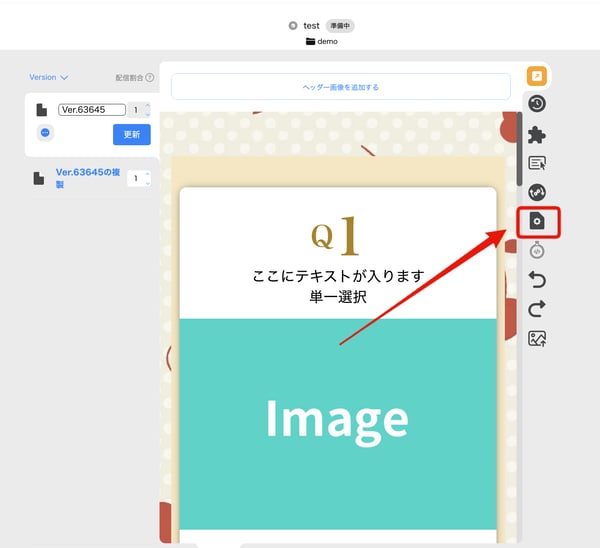Expand the Version dropdown
The width and height of the screenshot is (600, 548).
coord(48,77)
